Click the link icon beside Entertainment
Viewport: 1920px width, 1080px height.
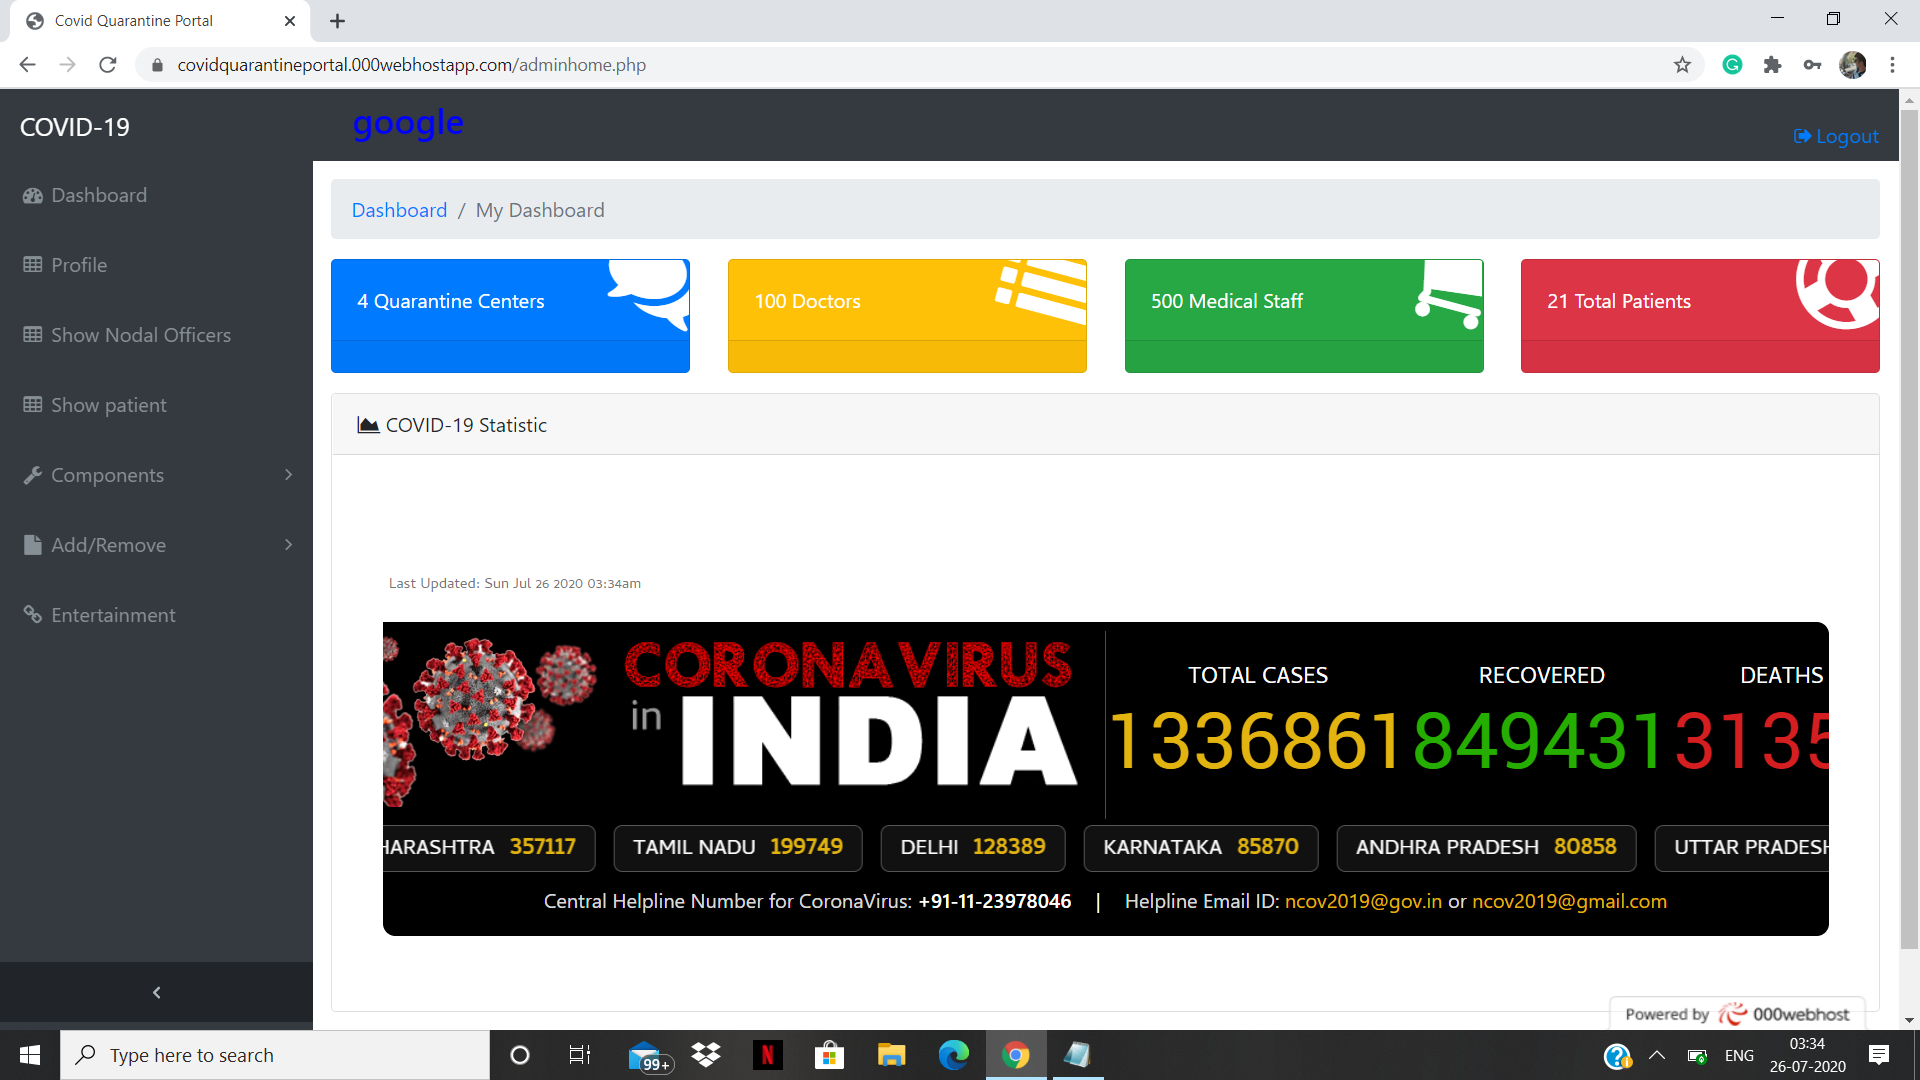click(x=33, y=615)
